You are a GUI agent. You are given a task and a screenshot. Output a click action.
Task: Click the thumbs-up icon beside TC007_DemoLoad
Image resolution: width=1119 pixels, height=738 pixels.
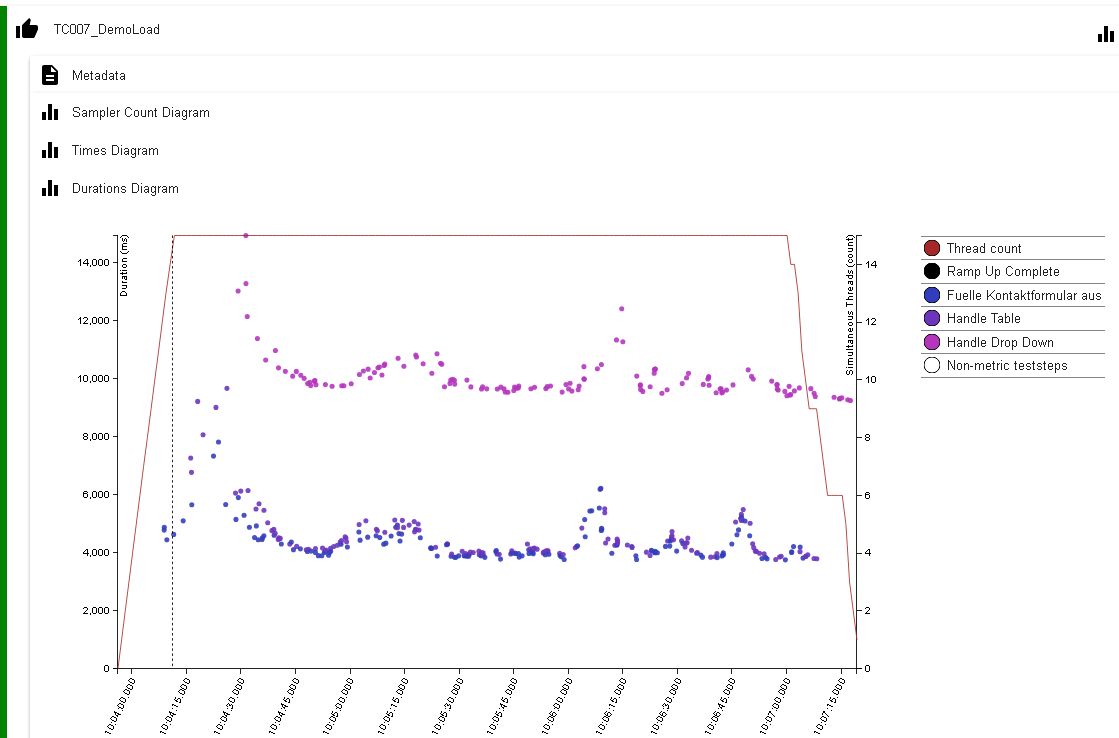[x=27, y=29]
